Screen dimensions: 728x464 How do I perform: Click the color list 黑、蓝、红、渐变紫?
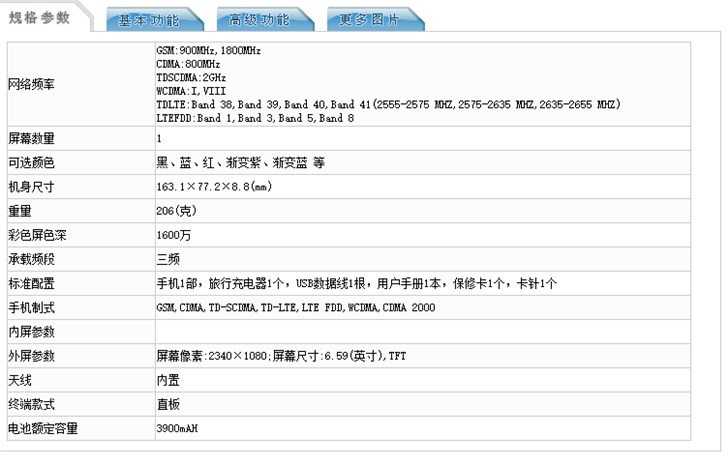240,163
